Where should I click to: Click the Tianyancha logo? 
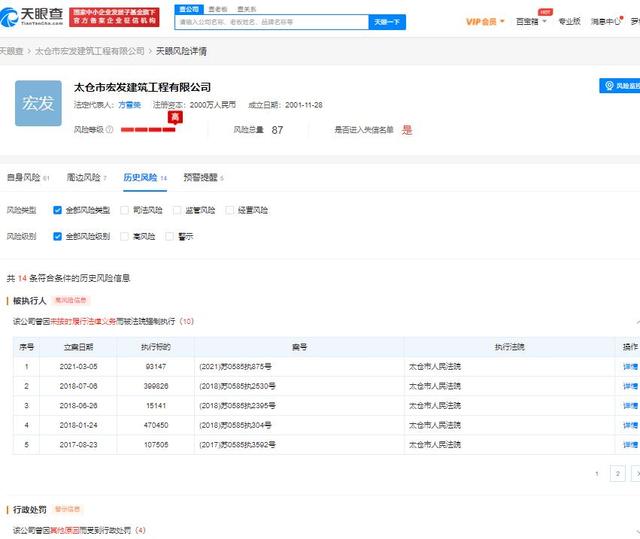point(31,17)
